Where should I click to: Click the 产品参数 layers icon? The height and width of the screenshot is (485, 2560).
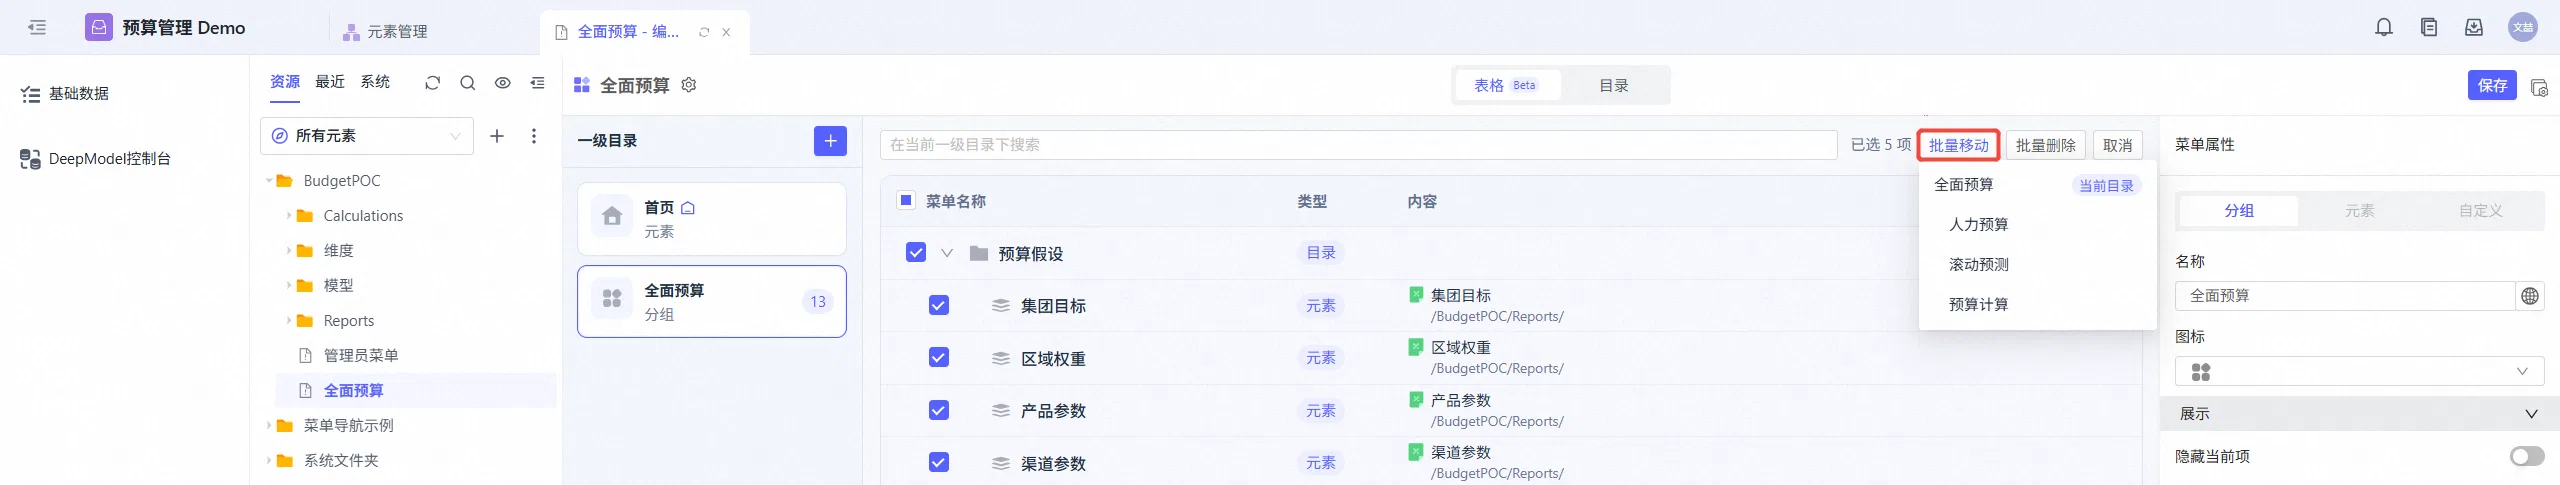pyautogui.click(x=1001, y=411)
